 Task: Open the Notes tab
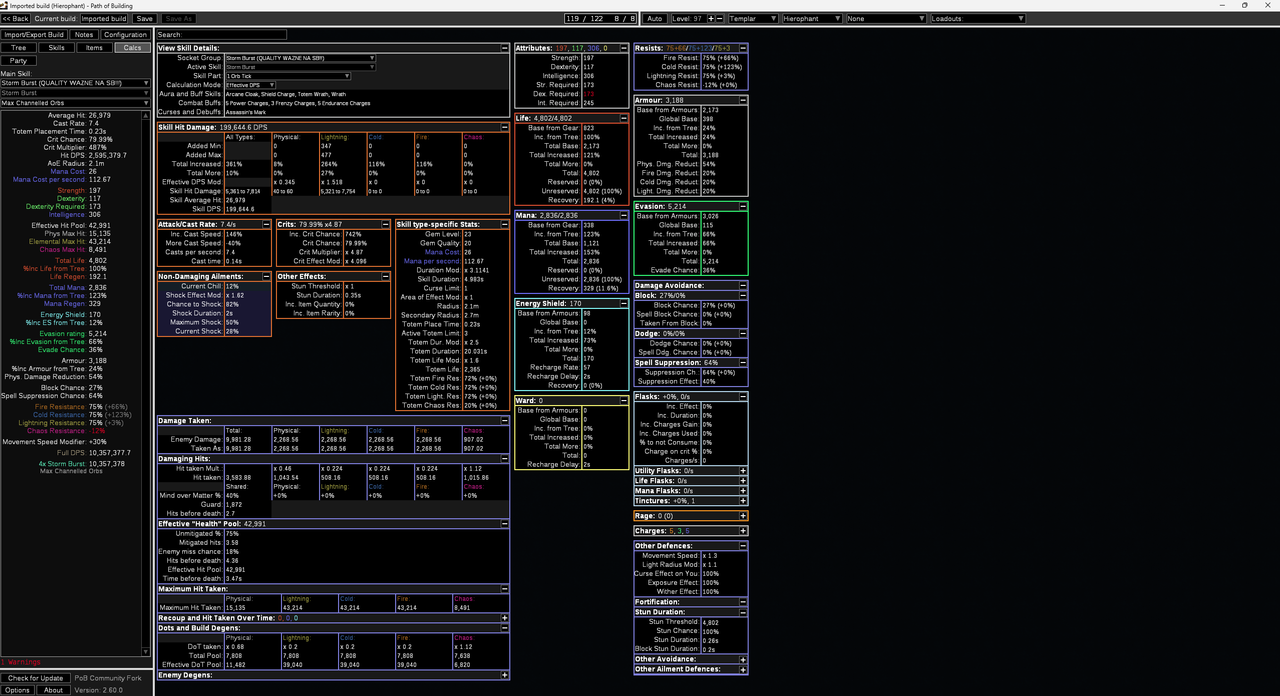[84, 35]
